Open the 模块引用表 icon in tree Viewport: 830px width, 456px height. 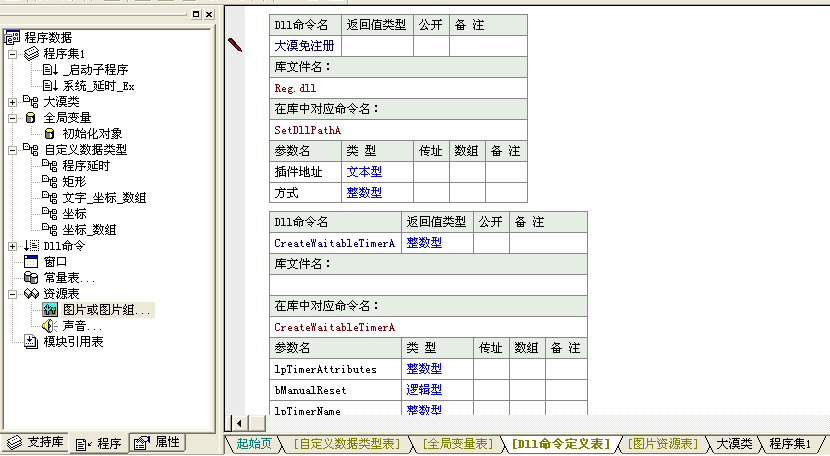31,342
